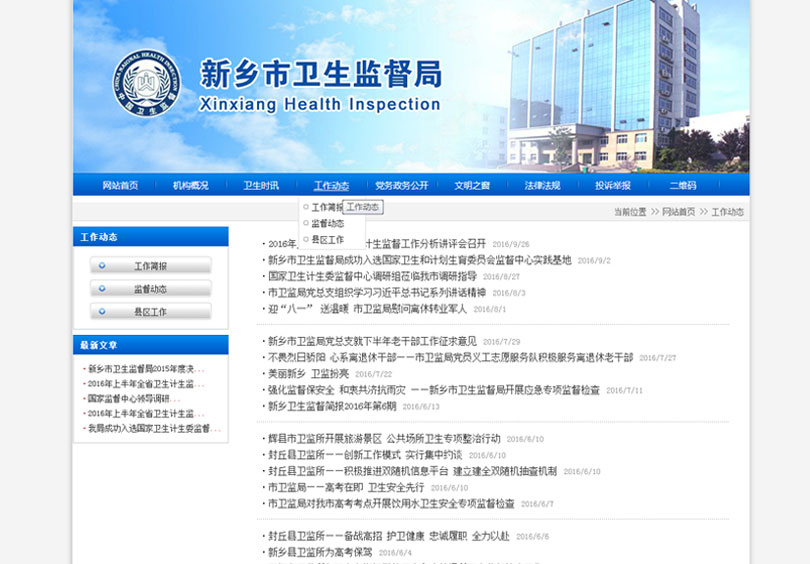Click the 网站首页 breadcrumb link

coord(678,212)
